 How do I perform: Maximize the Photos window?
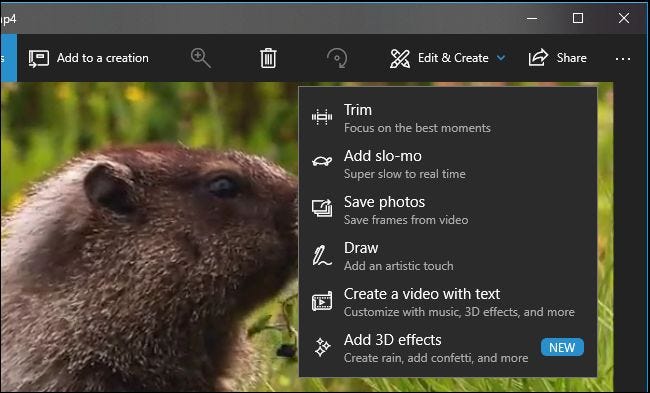tap(578, 18)
